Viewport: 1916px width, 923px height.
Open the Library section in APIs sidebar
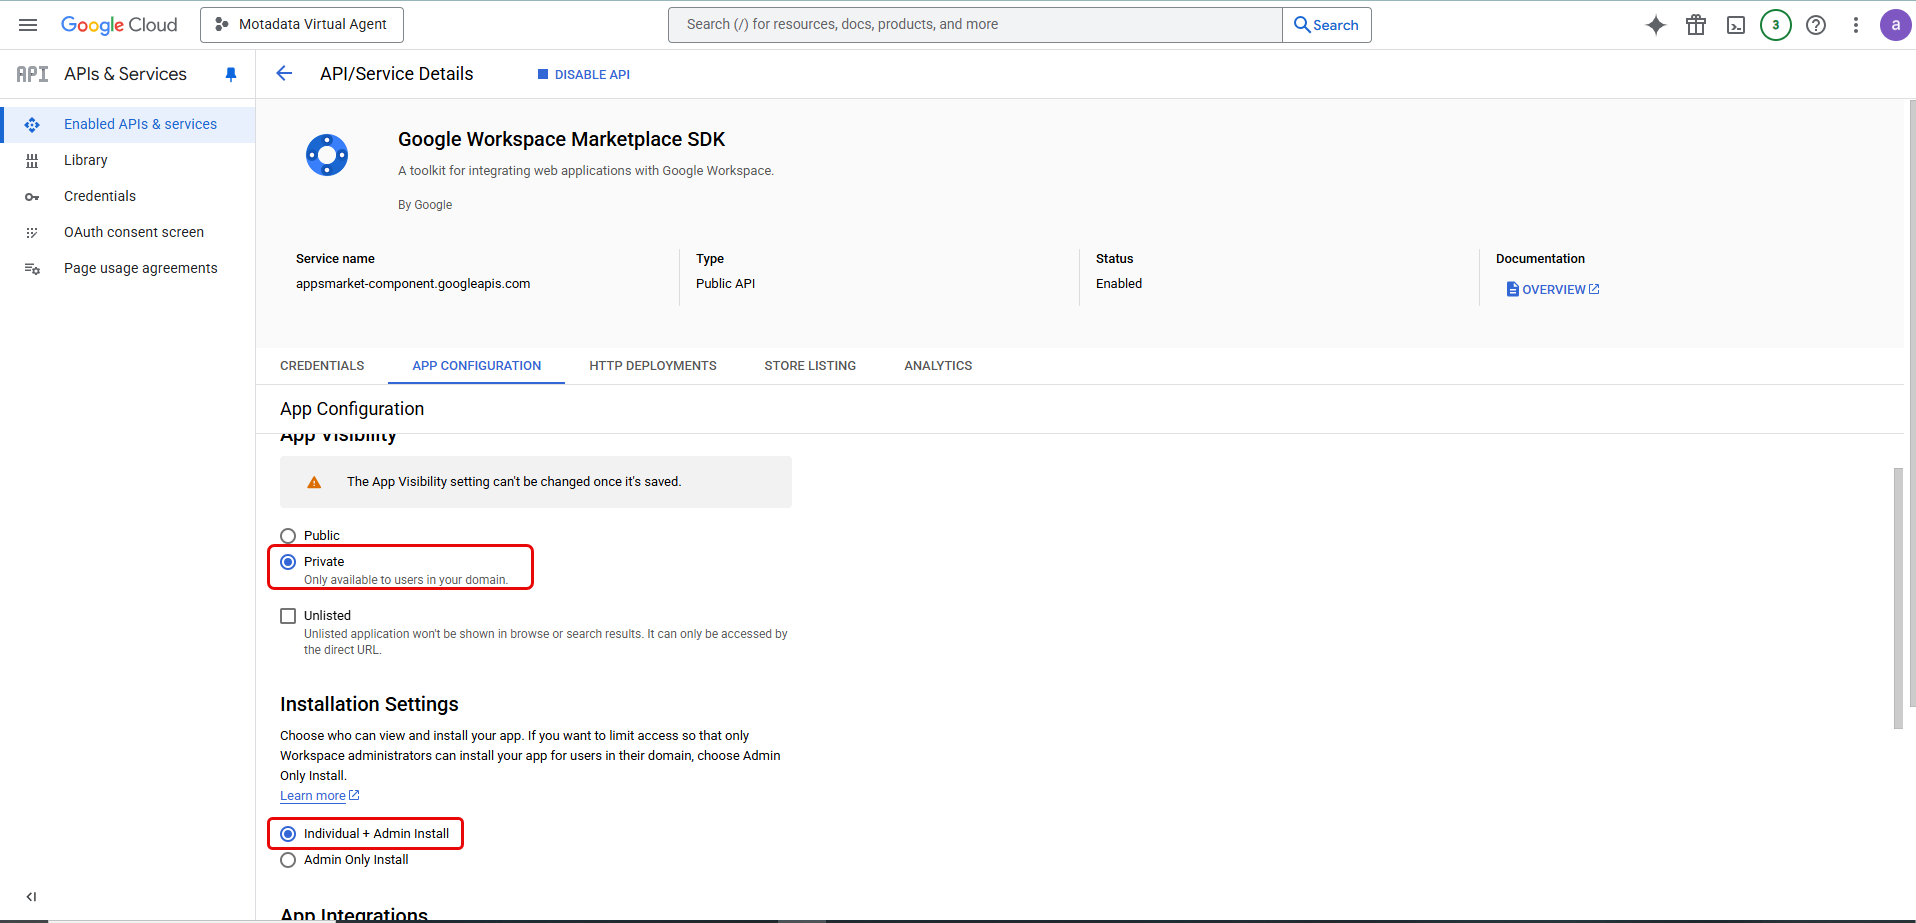point(85,160)
